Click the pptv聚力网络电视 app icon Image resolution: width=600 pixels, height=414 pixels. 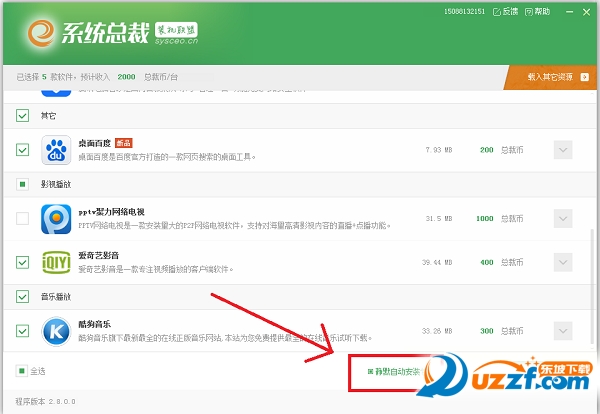pyautogui.click(x=56, y=219)
